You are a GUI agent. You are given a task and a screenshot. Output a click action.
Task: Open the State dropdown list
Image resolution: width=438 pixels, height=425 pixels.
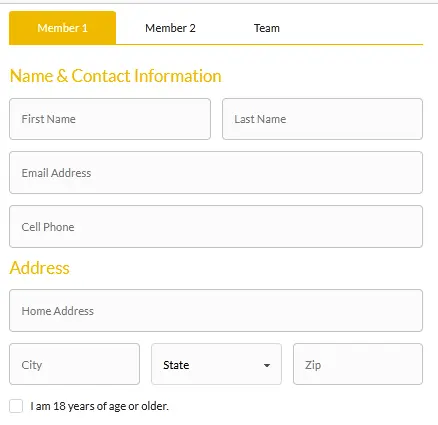(x=216, y=364)
